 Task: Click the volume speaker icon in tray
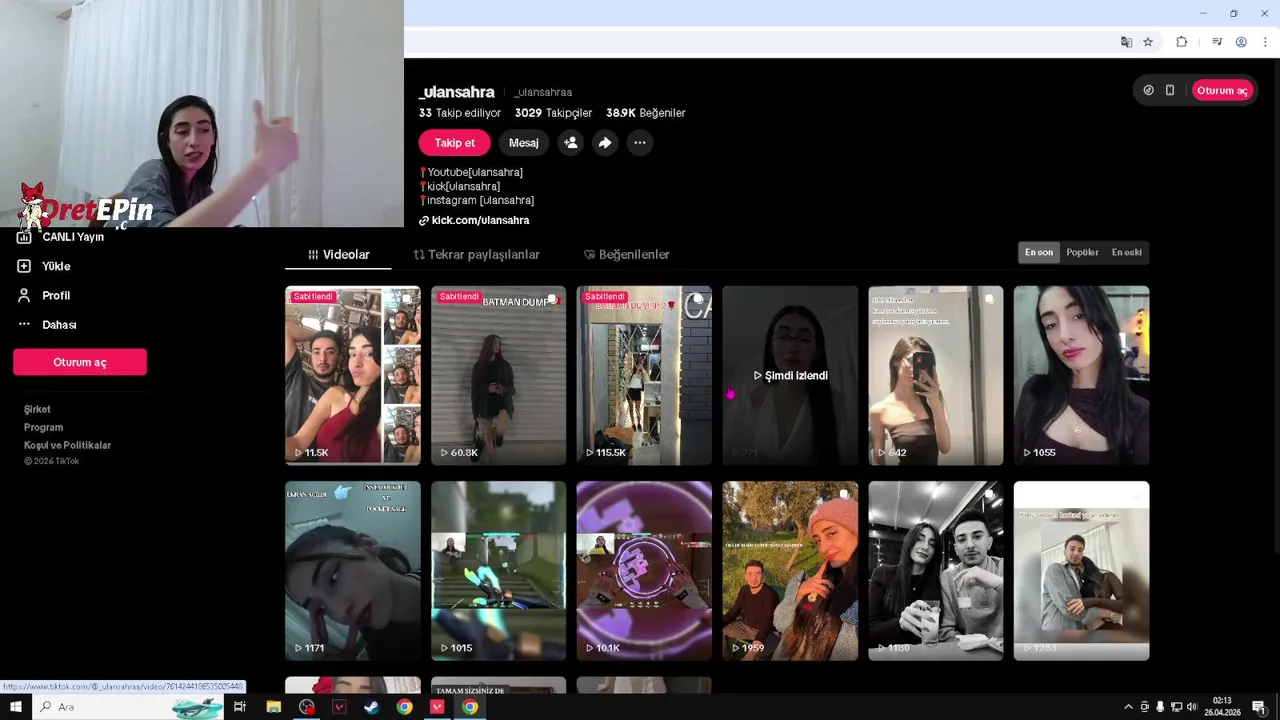(x=1191, y=707)
